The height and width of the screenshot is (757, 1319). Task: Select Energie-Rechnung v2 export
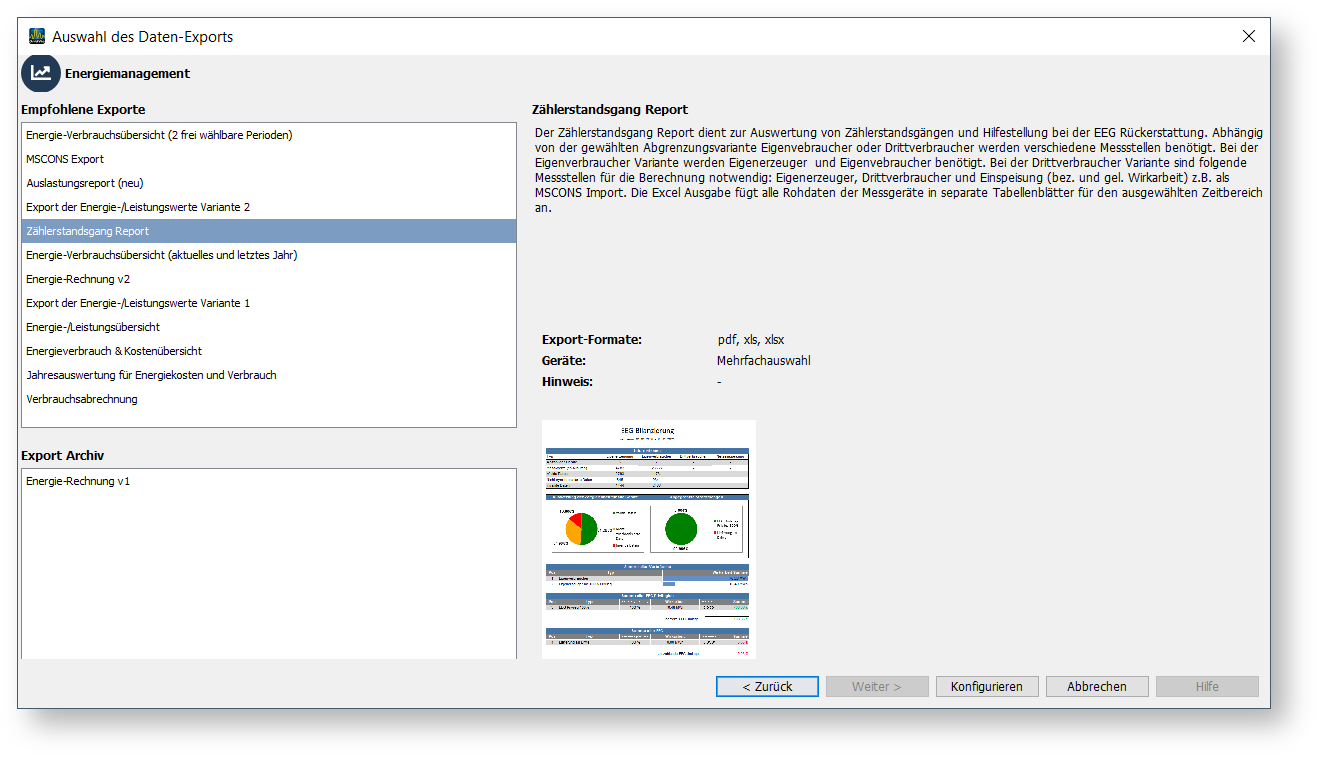78,279
